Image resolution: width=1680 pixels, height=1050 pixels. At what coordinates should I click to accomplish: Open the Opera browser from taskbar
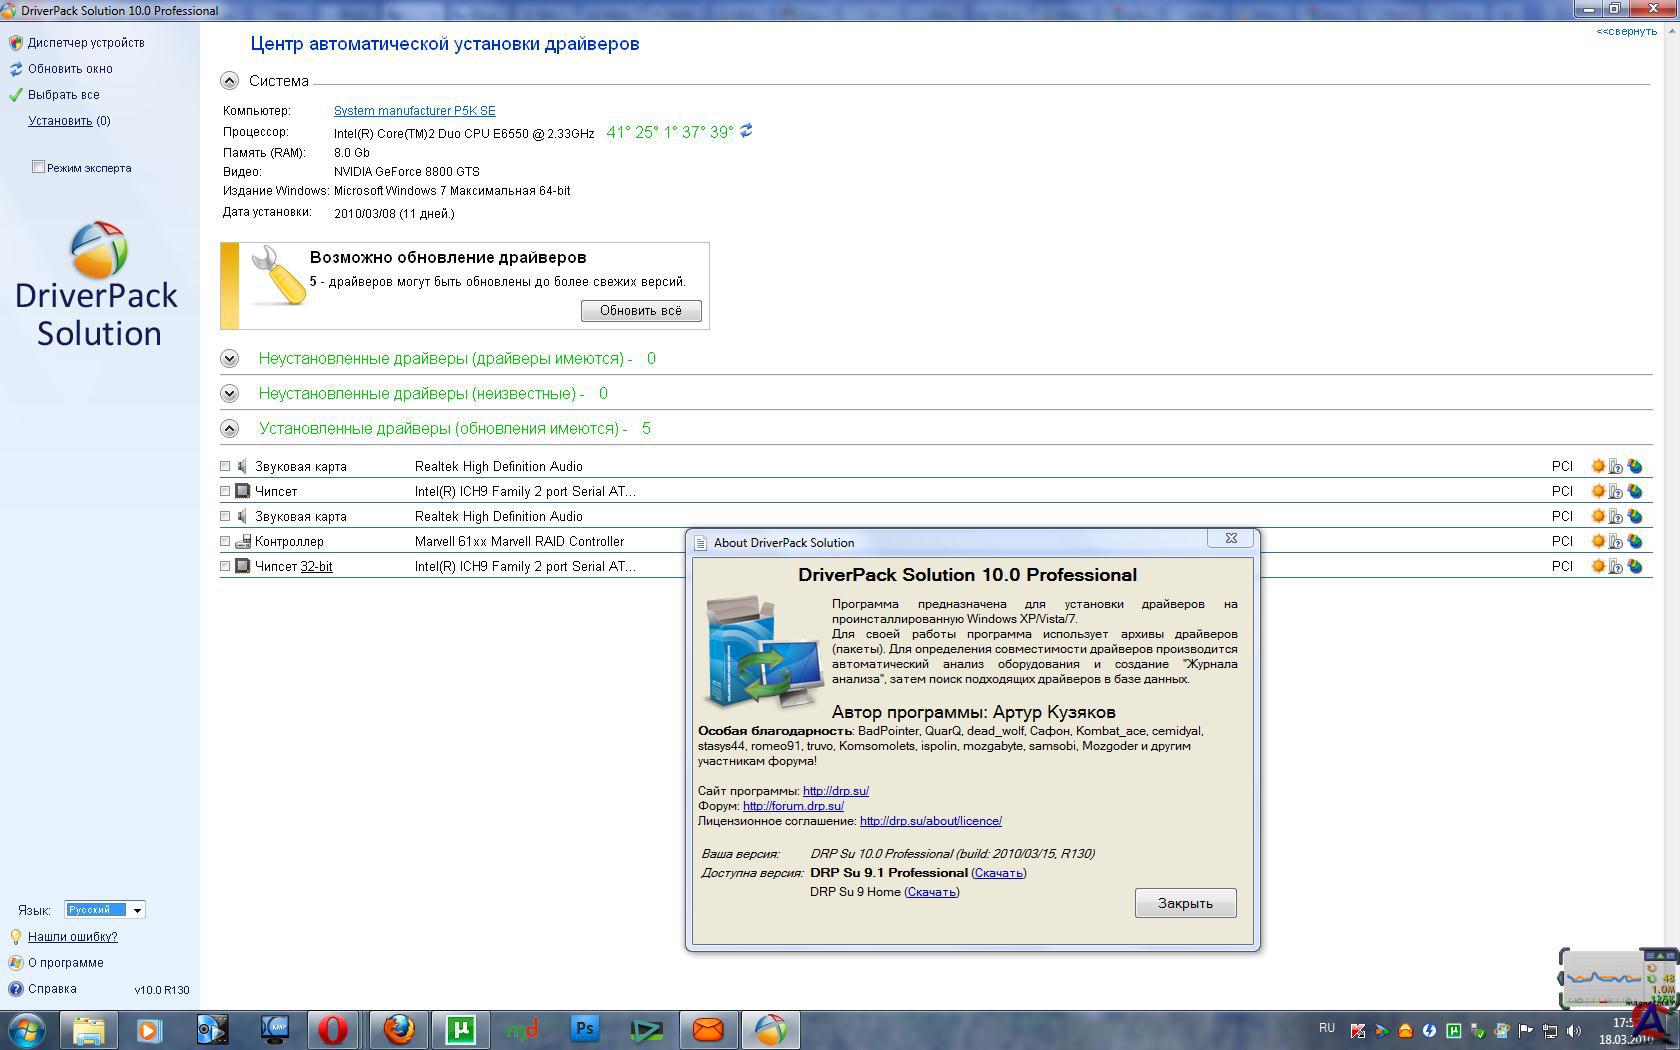(333, 1029)
